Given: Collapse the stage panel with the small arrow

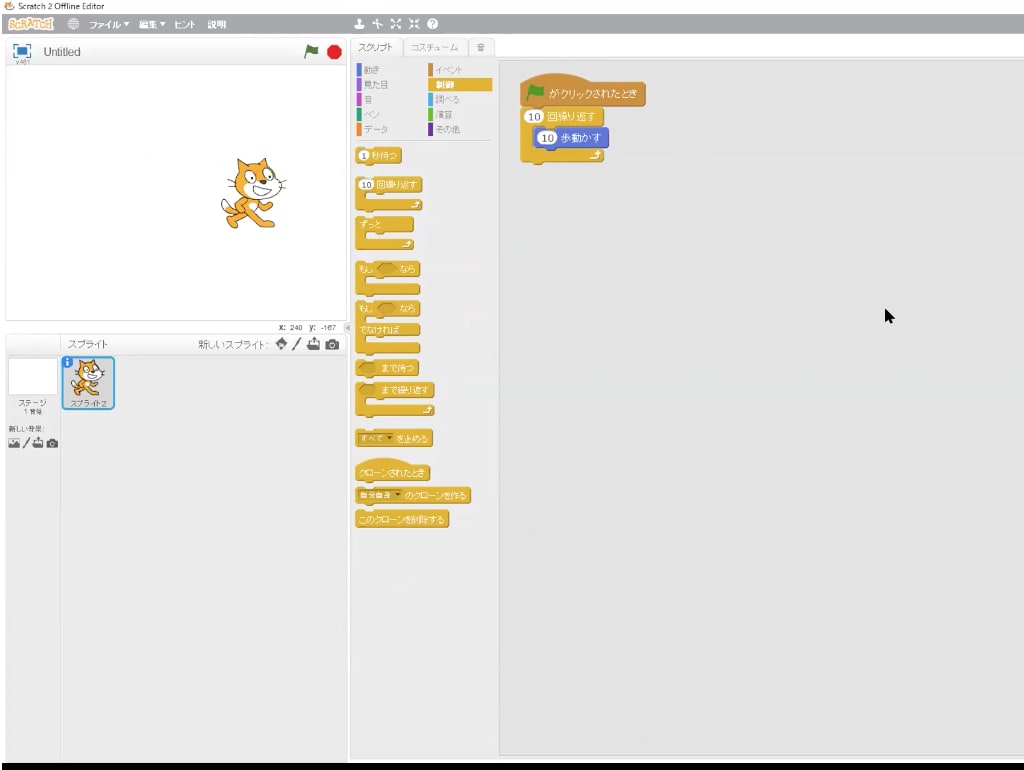Looking at the screenshot, I should point(347,328).
